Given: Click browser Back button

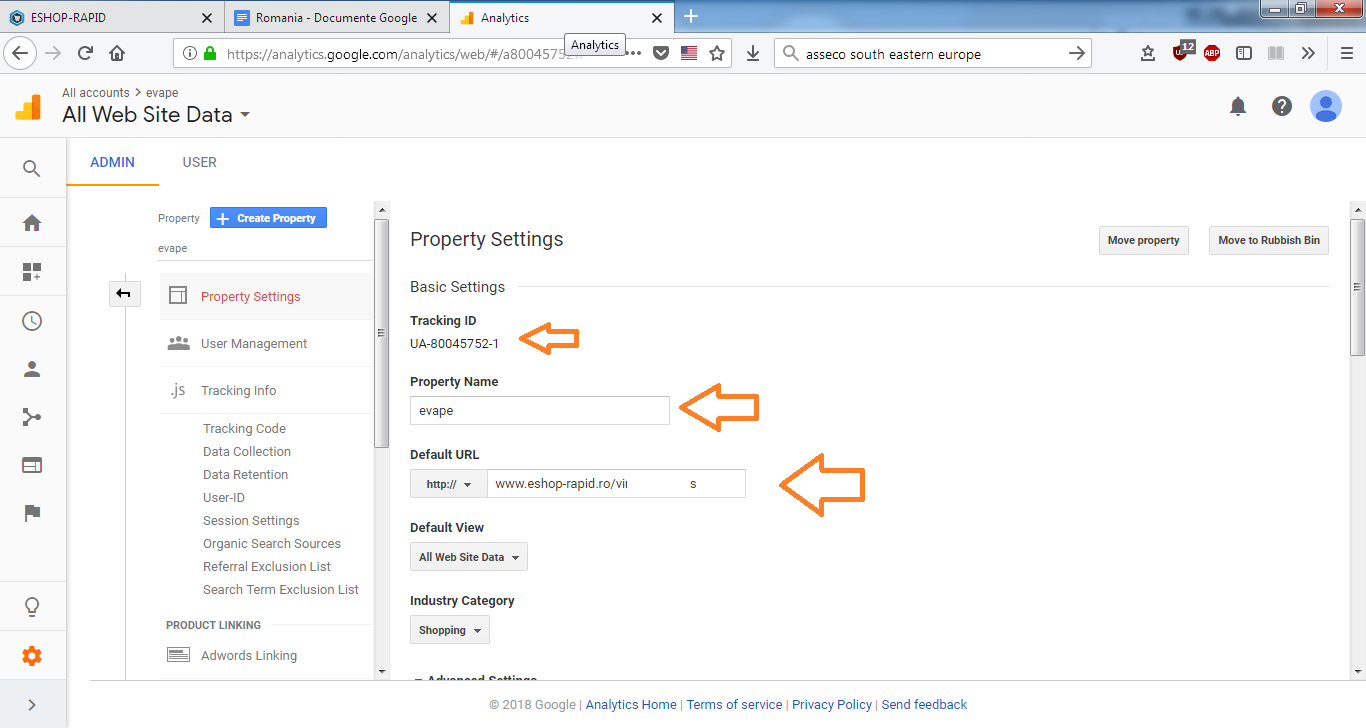Looking at the screenshot, I should pos(20,54).
